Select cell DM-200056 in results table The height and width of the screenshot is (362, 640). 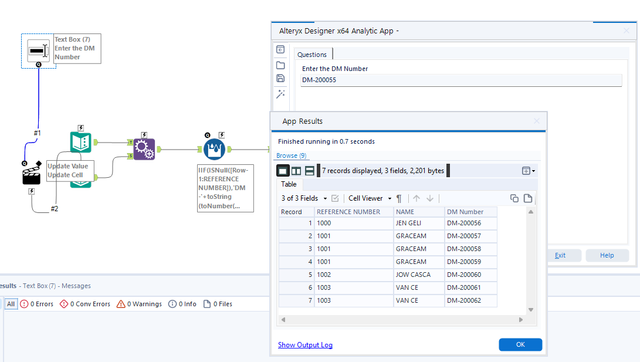click(471, 223)
